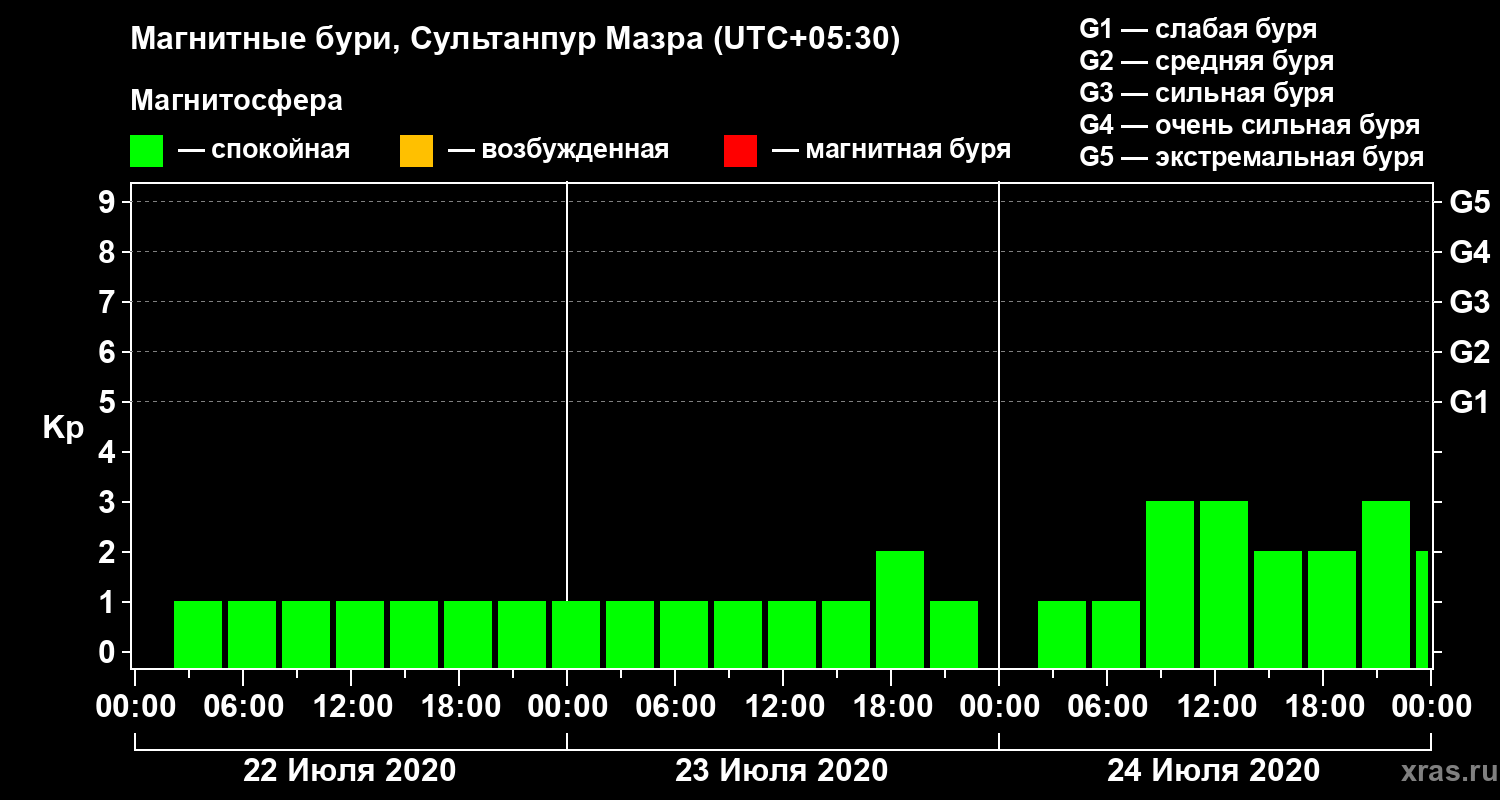Click the 'G4 — очень сильная буря' legend line
1500x800 pixels.
pyautogui.click(x=1250, y=125)
